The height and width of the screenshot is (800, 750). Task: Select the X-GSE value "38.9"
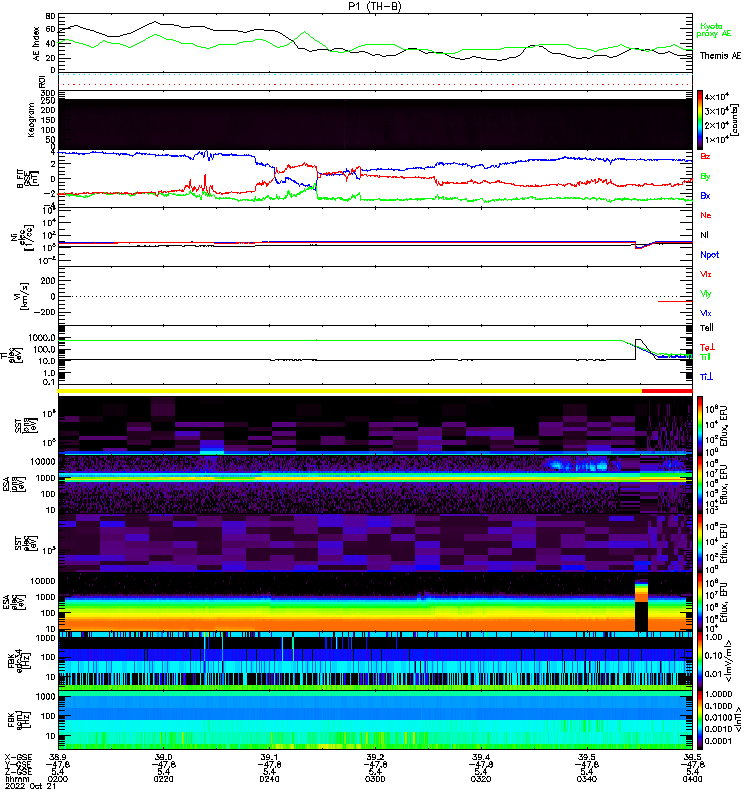58,757
